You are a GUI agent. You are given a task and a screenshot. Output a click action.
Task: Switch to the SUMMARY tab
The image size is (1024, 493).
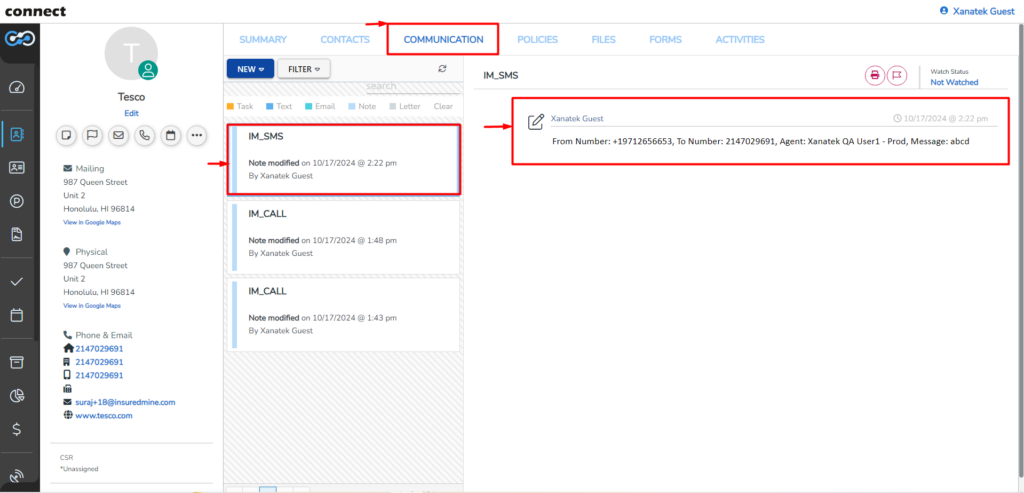pos(263,39)
